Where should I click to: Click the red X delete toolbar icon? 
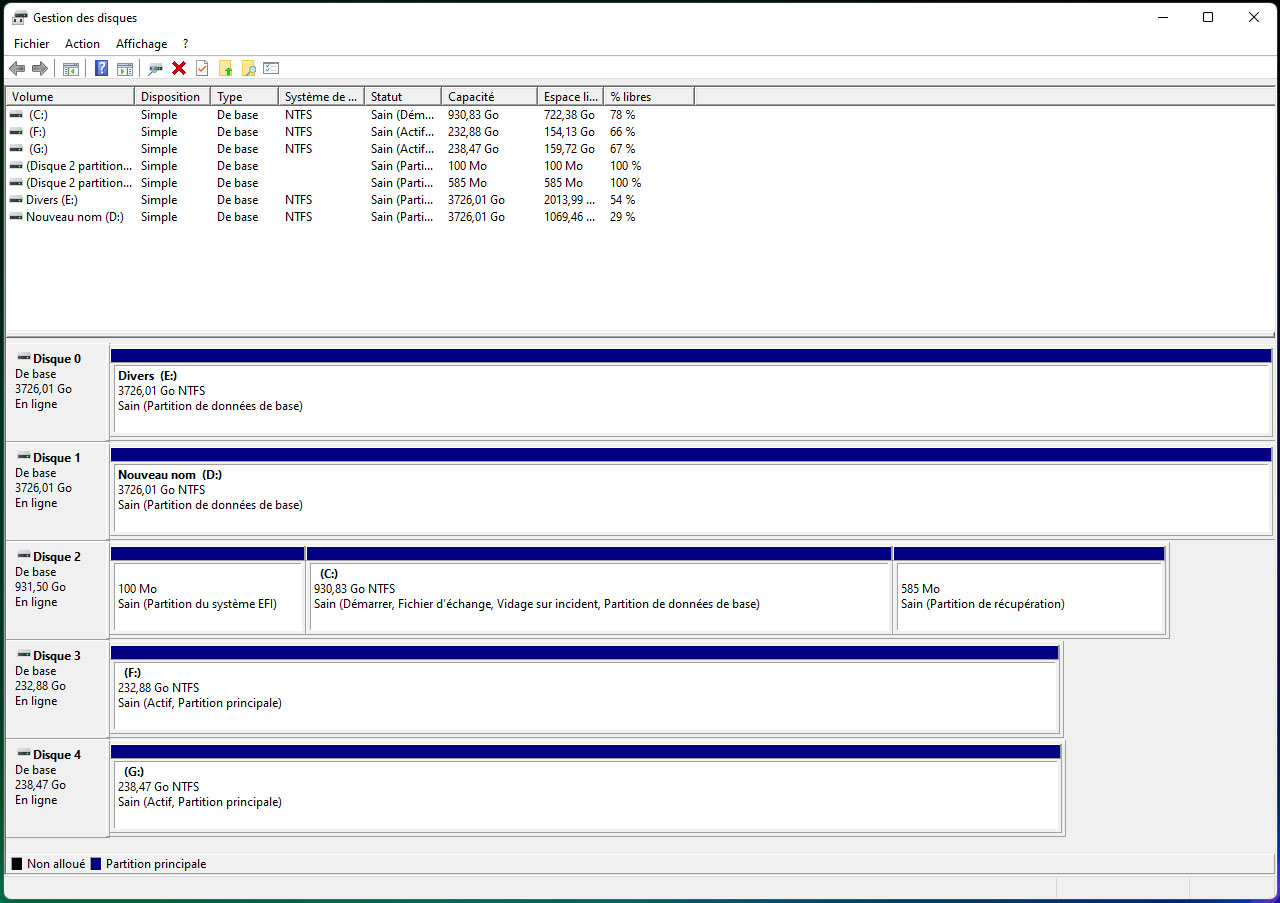tap(179, 68)
